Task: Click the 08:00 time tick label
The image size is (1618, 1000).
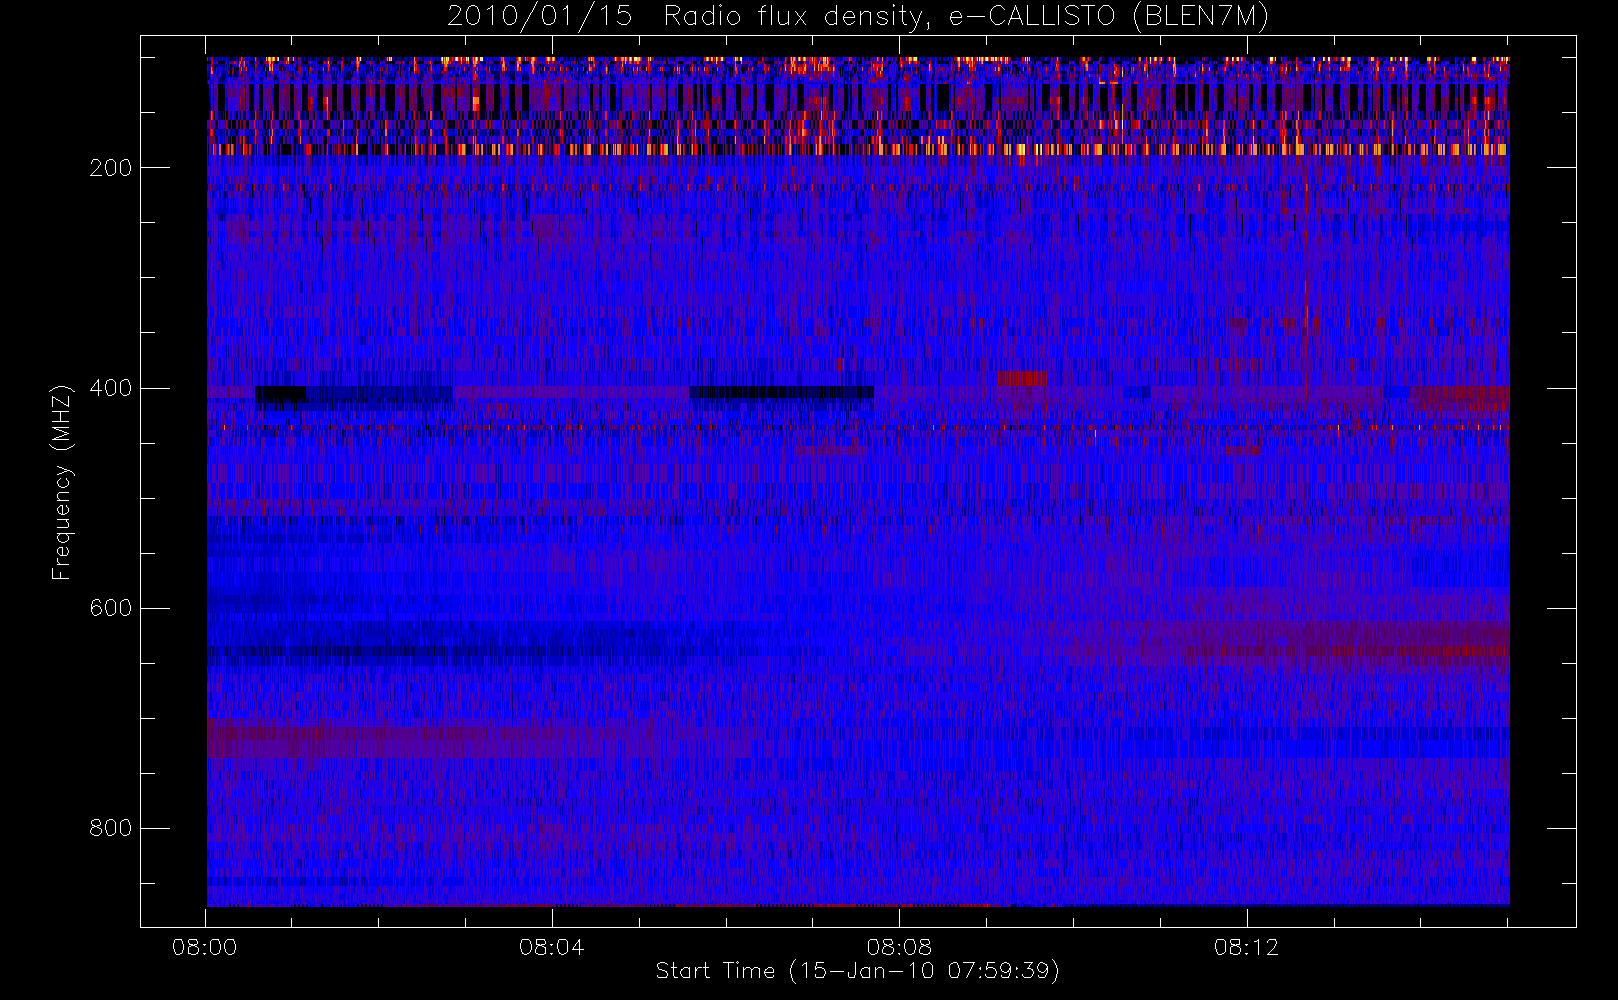Action: 205,947
